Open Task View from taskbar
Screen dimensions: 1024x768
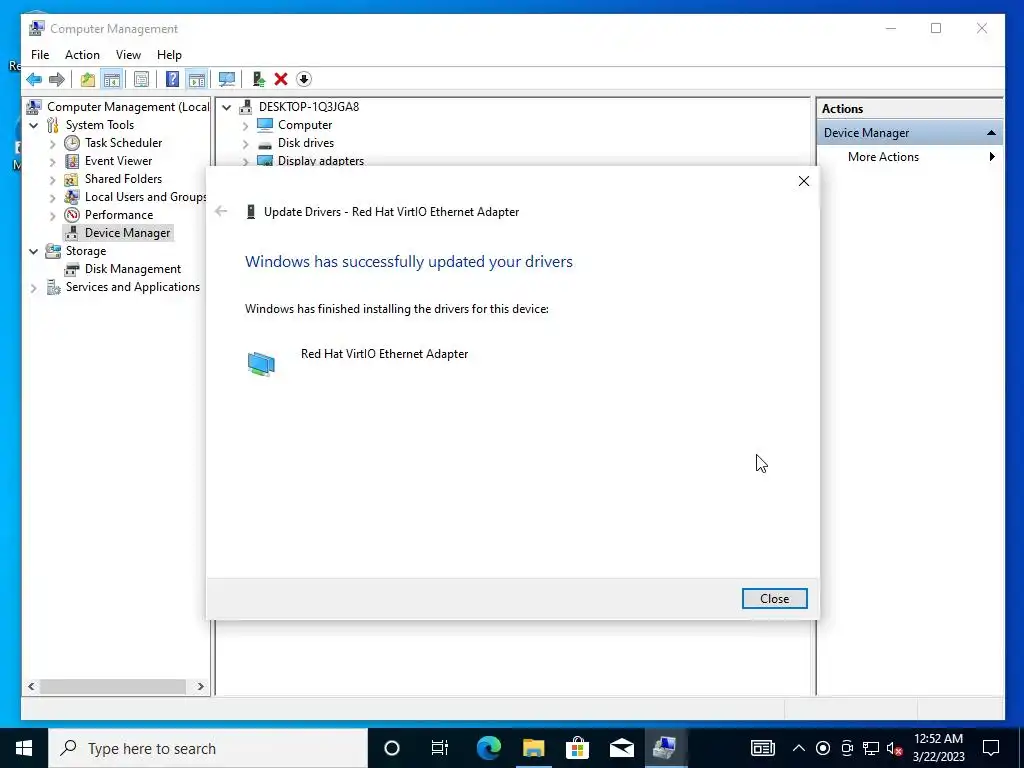tap(440, 748)
